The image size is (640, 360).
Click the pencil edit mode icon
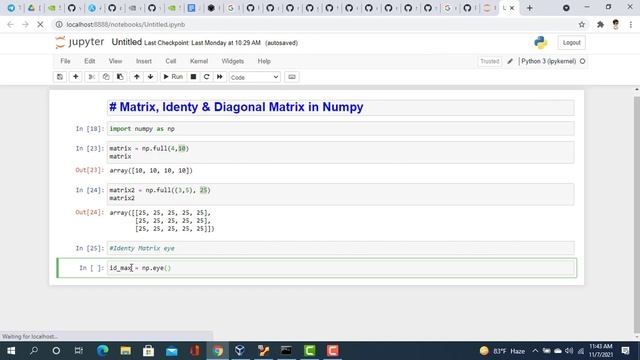coord(510,61)
